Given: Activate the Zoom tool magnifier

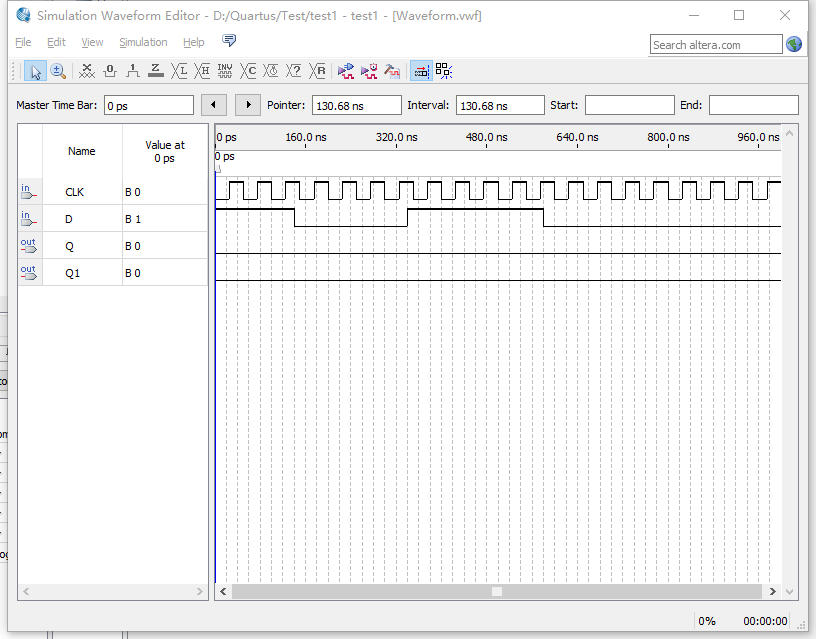Looking at the screenshot, I should point(58,71).
